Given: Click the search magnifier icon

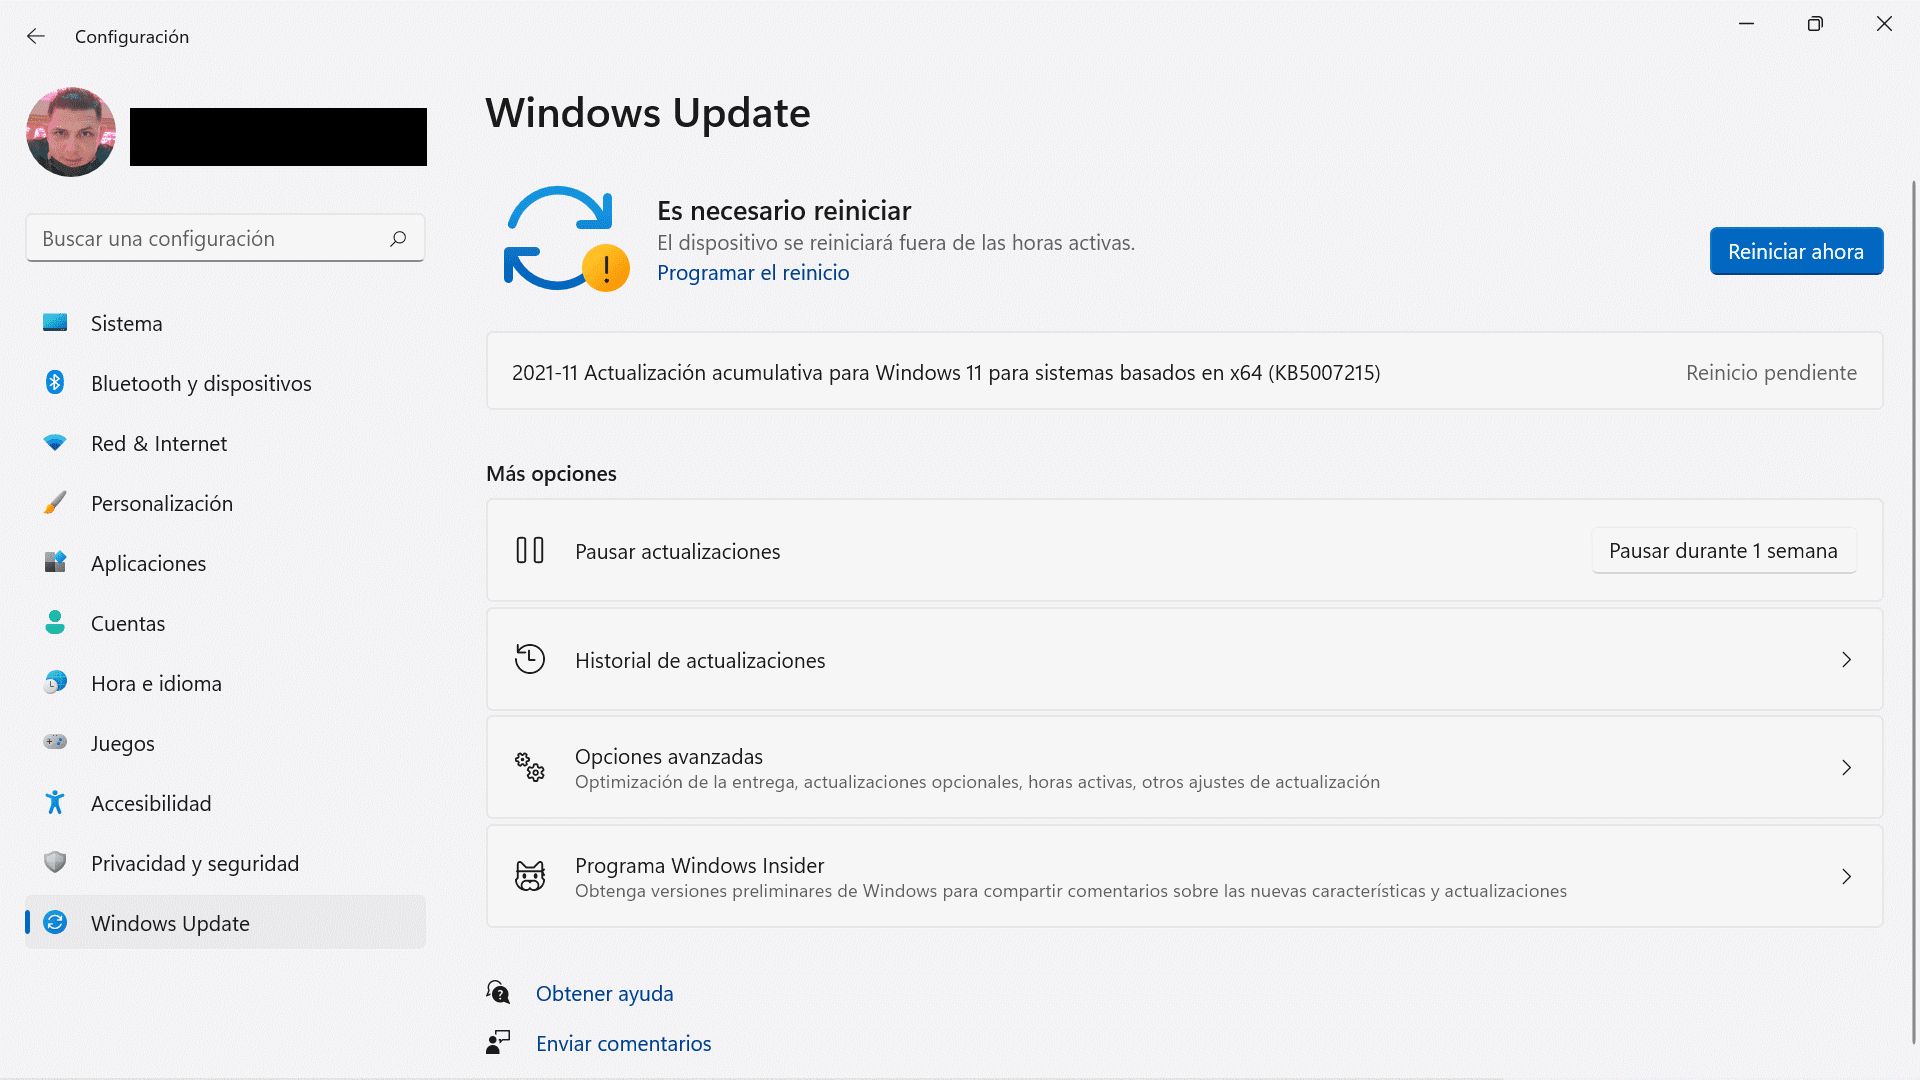Looking at the screenshot, I should (398, 238).
